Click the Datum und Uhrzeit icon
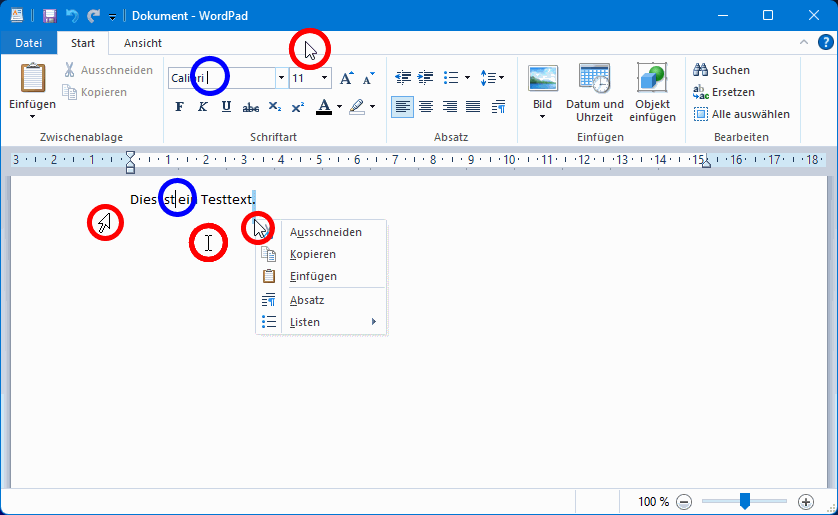 pos(594,79)
